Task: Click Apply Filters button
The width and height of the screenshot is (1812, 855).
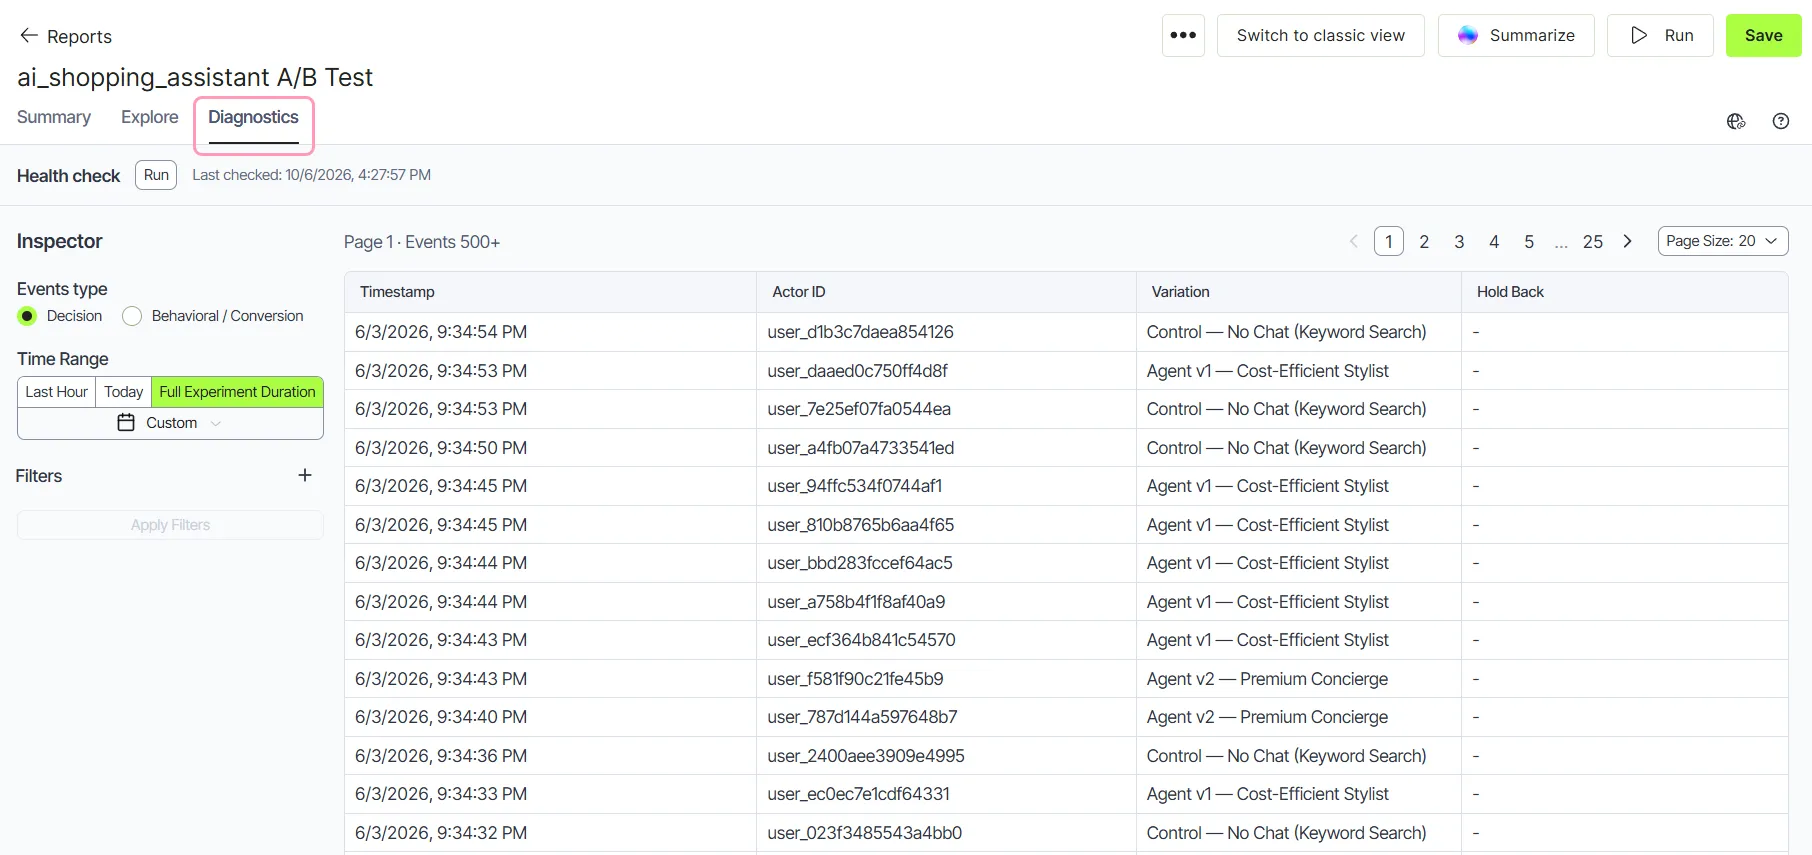Action: click(170, 525)
